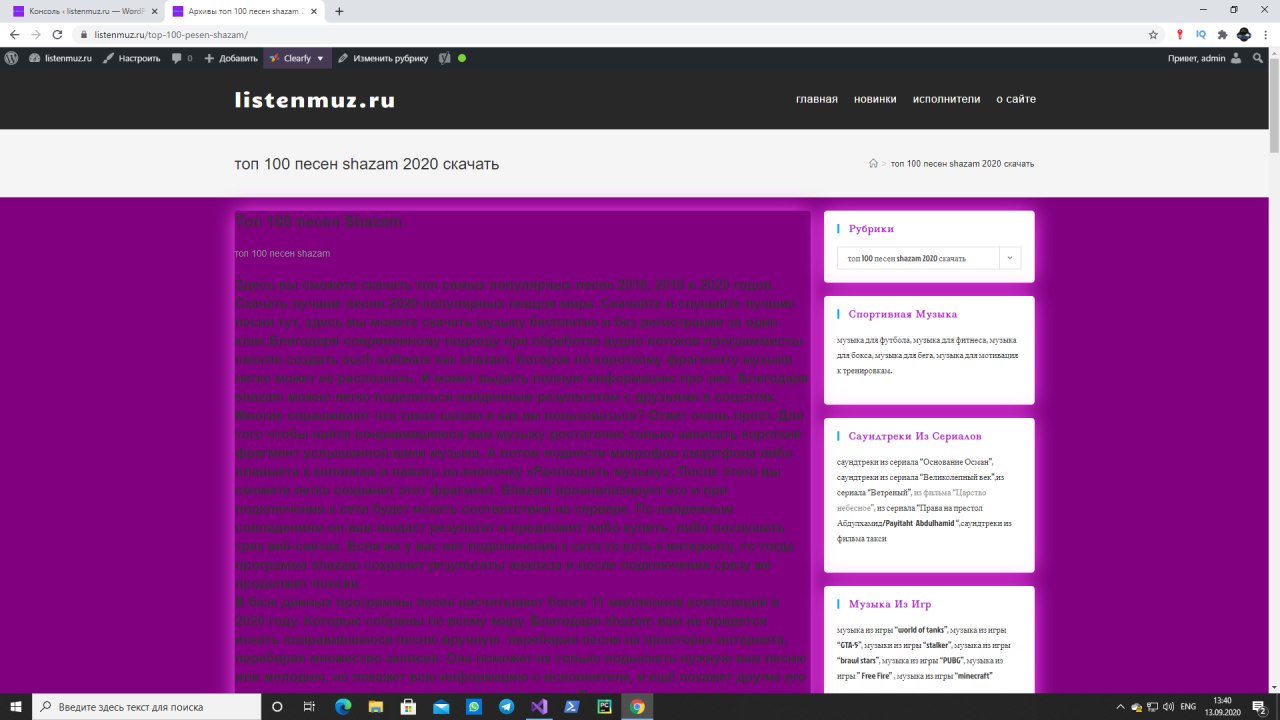
Task: Open the Рубрики category dropdown
Action: [929, 258]
